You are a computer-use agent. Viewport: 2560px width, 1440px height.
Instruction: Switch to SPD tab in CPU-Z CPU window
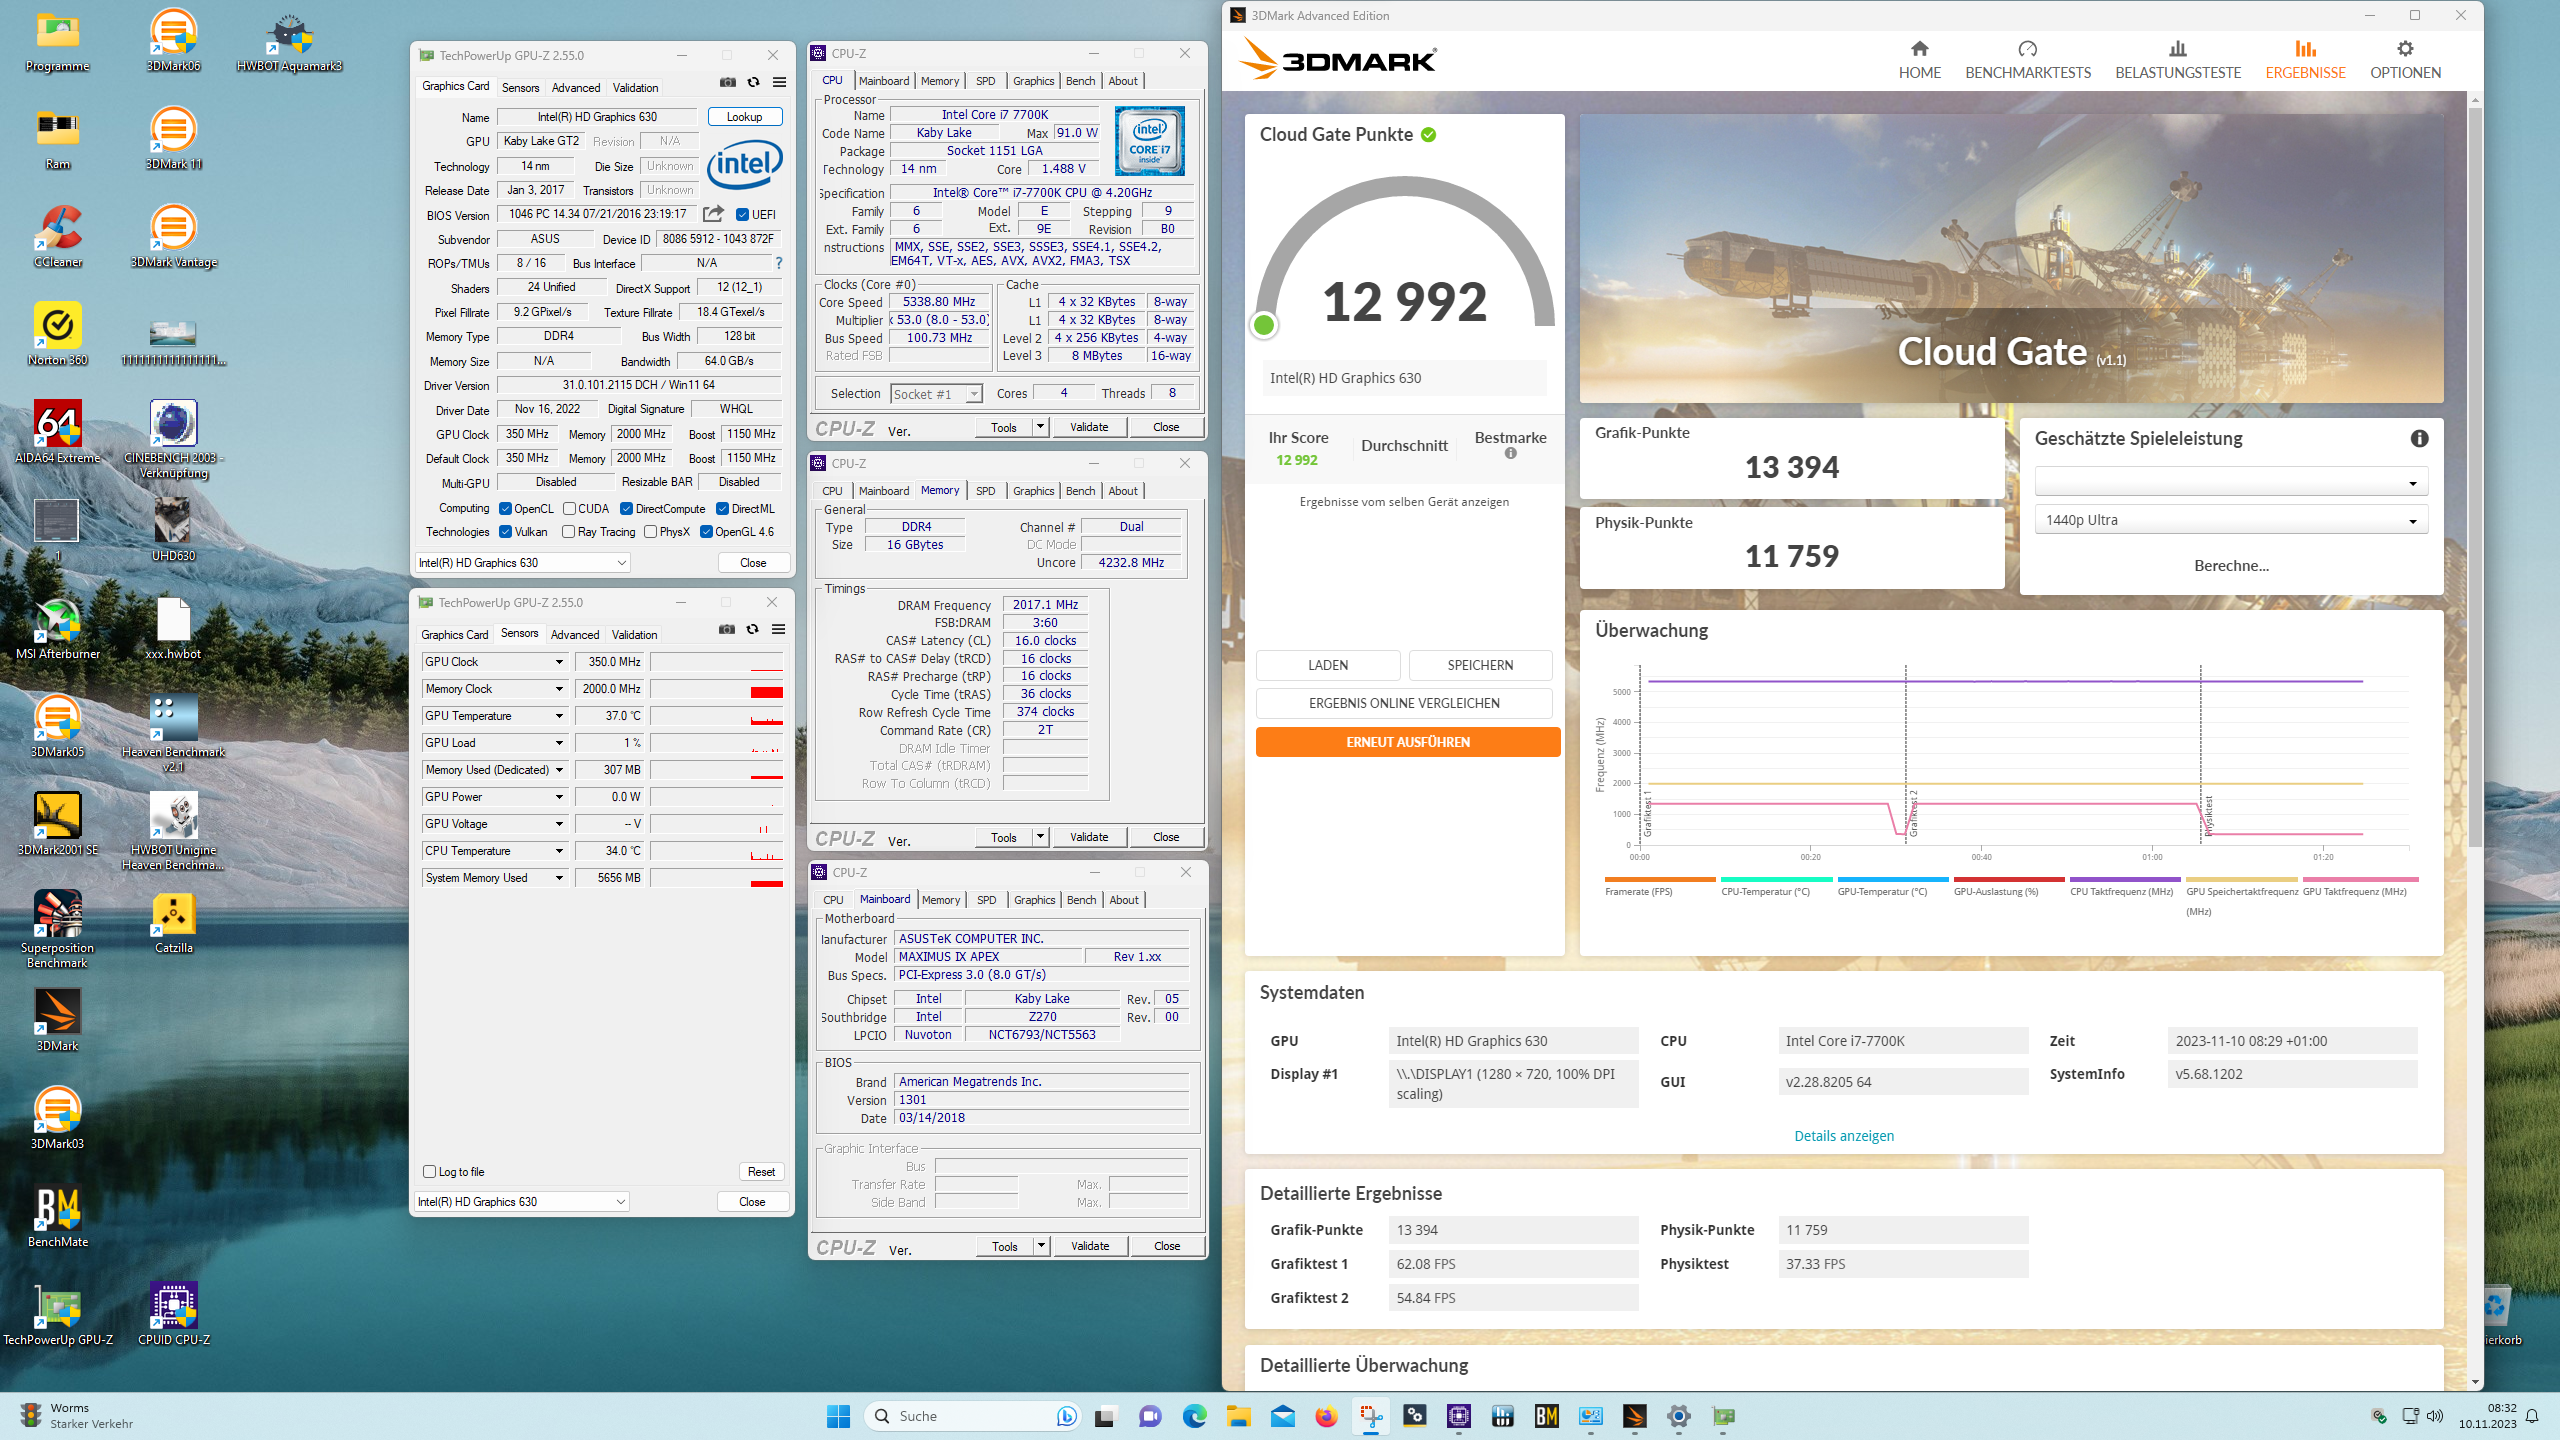(986, 81)
